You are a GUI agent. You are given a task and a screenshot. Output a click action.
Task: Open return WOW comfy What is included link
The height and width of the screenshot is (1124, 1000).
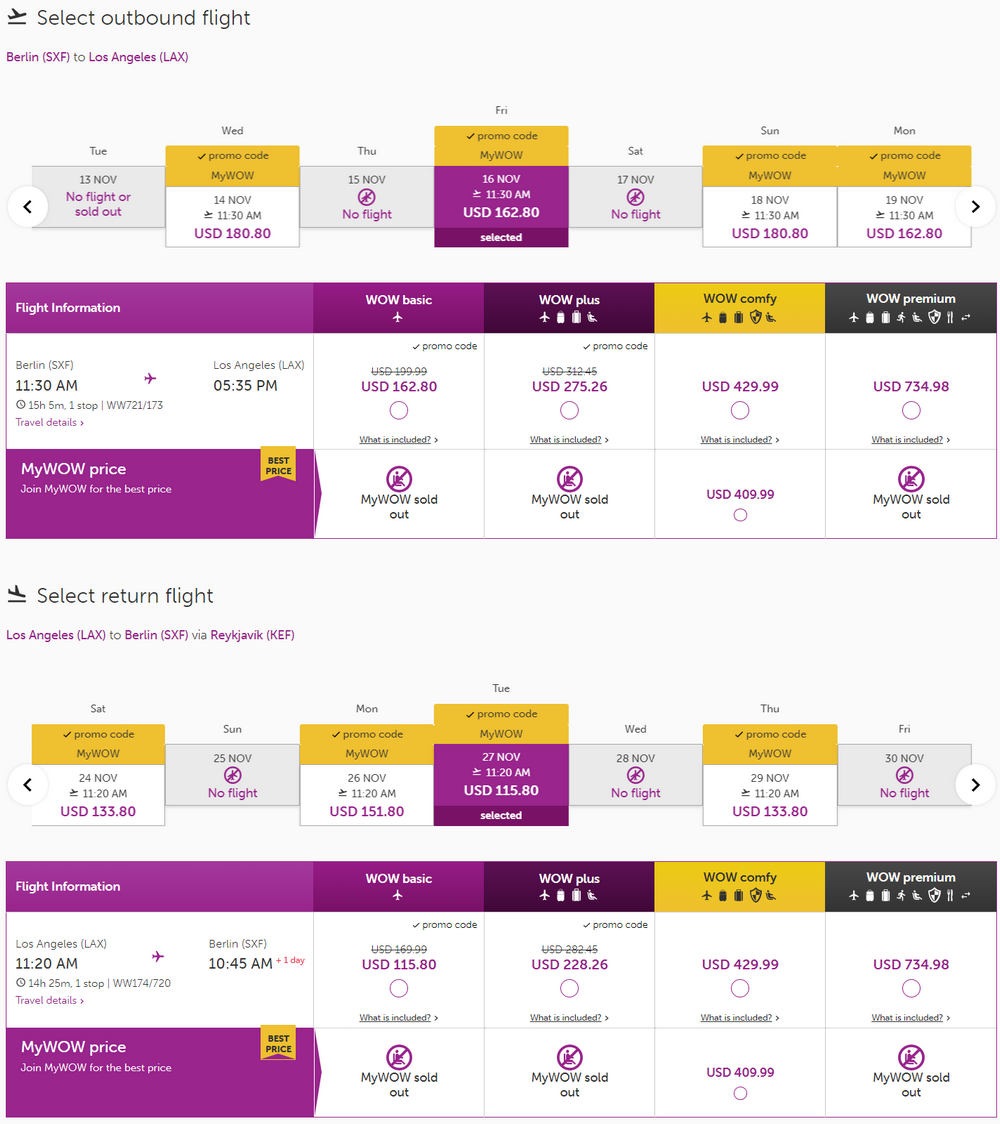tap(740, 1017)
